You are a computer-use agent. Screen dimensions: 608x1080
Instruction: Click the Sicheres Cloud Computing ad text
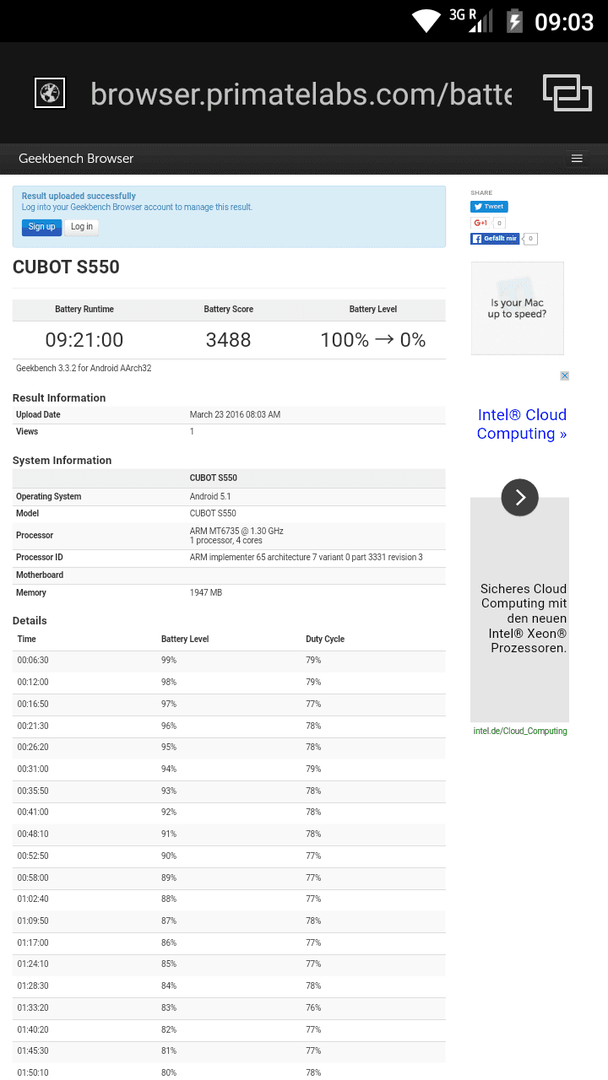523,619
